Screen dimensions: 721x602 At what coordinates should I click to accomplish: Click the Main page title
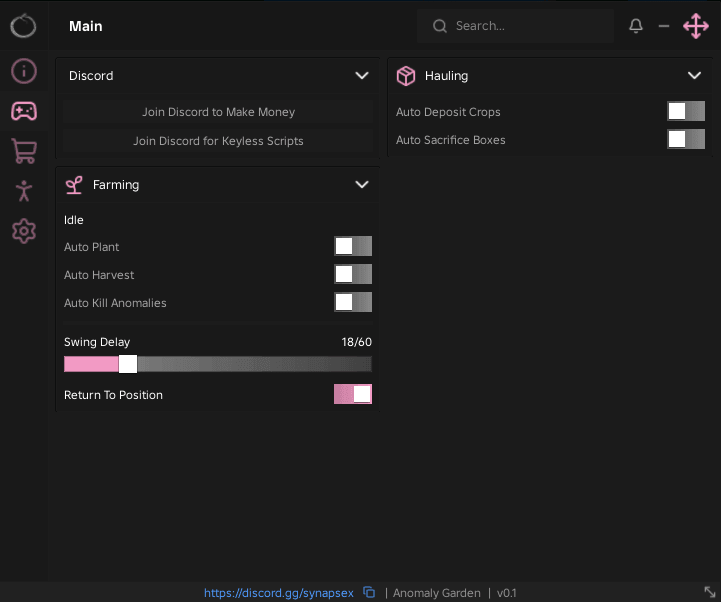86,26
